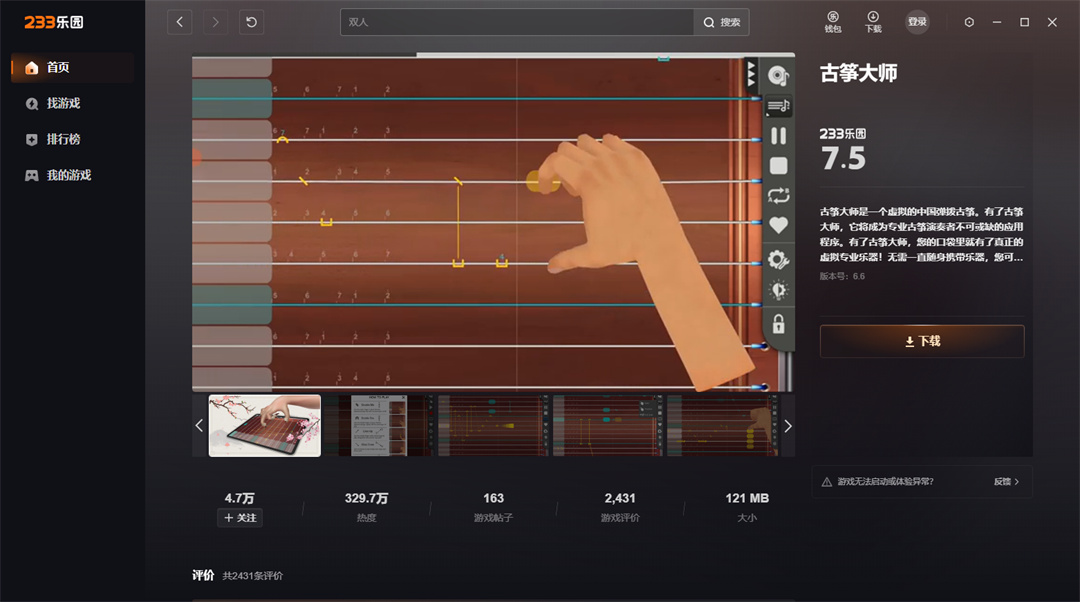1080x602 pixels.
Task: Open the 钱包 wallet icon
Action: [x=833, y=22]
